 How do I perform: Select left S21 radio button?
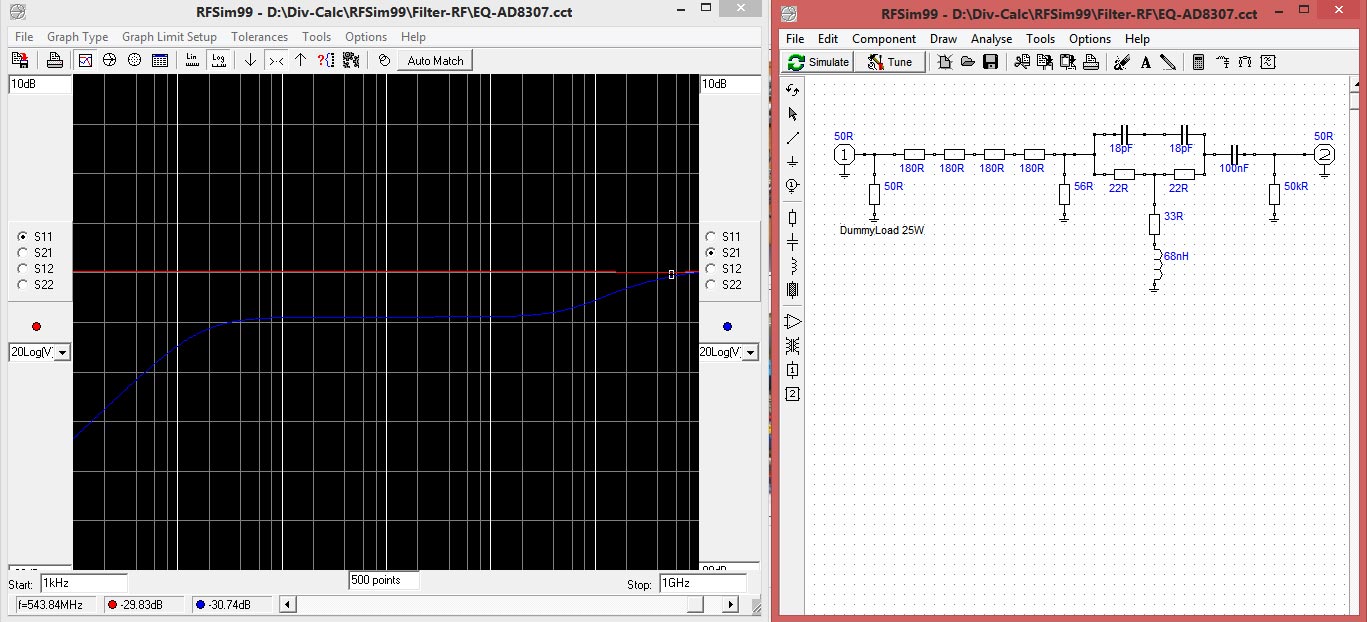(23, 253)
